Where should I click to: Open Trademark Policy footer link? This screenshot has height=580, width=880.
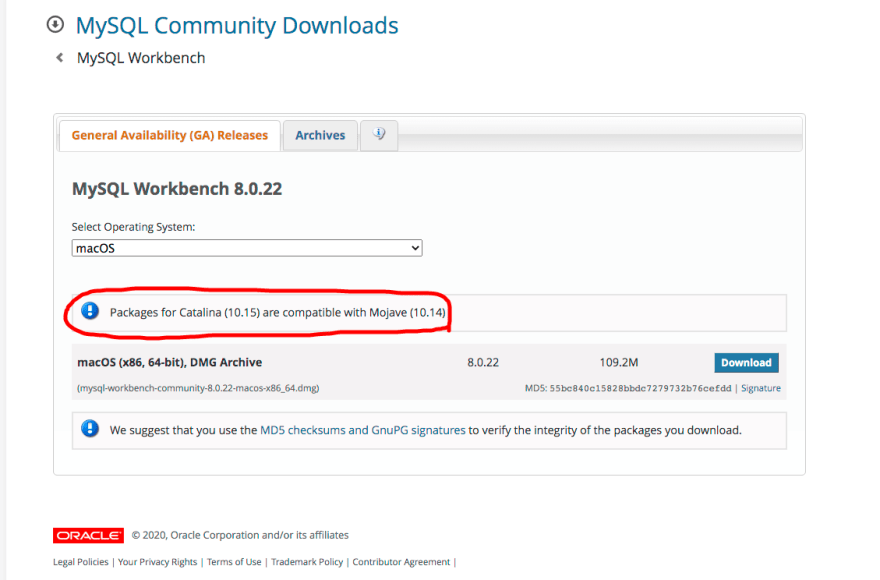[x=307, y=561]
